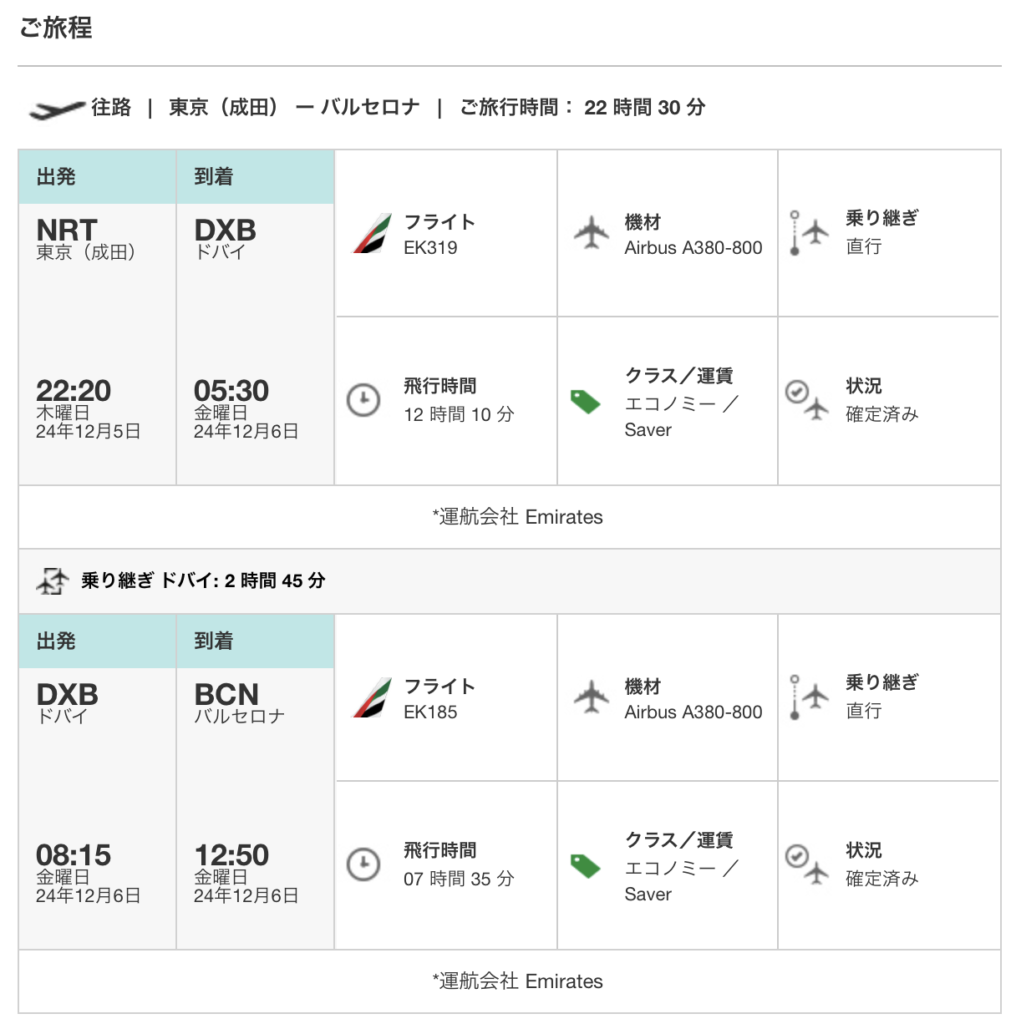Click the ご旅程 itinerary heading
The height and width of the screenshot is (1024, 1011).
(x=55, y=28)
